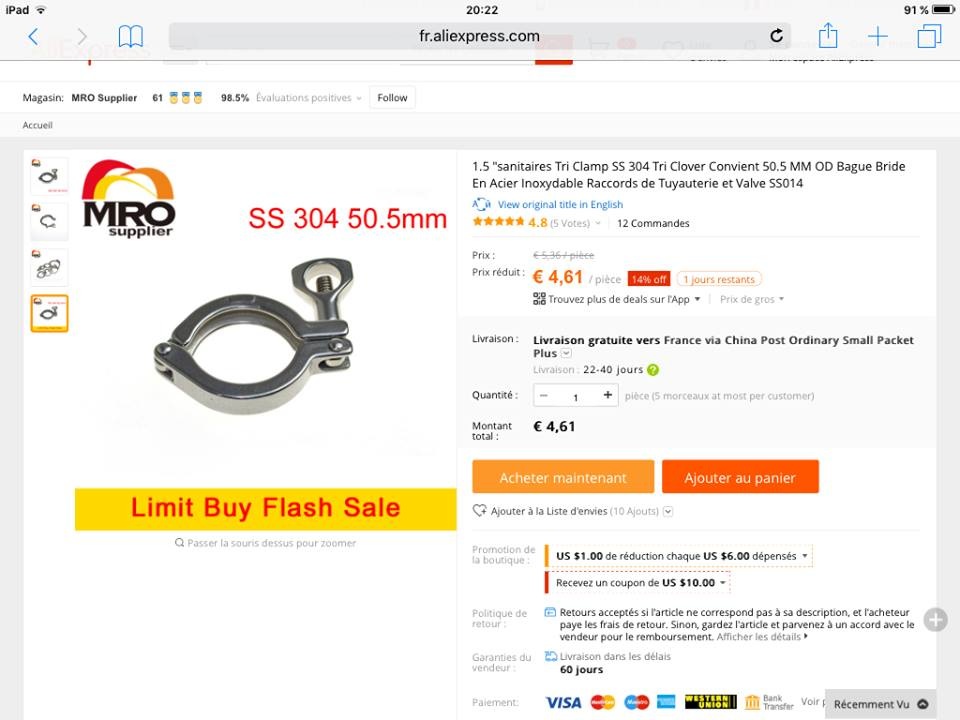Viewport: 960px width, 720px height.
Task: Open the Accueil store tab
Action: [37, 125]
